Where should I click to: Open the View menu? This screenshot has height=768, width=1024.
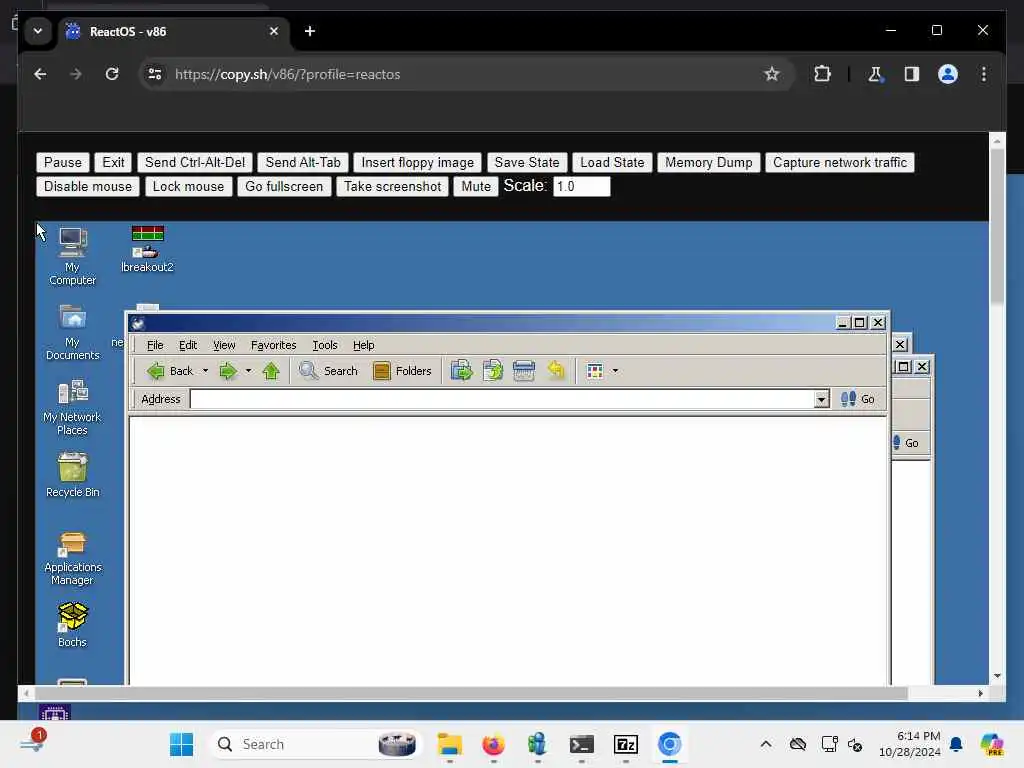224,345
